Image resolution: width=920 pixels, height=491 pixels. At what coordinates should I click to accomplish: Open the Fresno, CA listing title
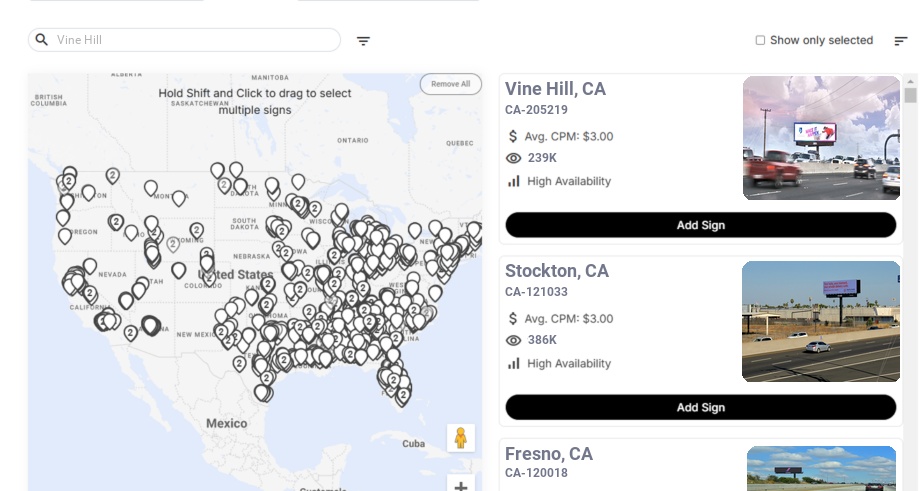(549, 454)
